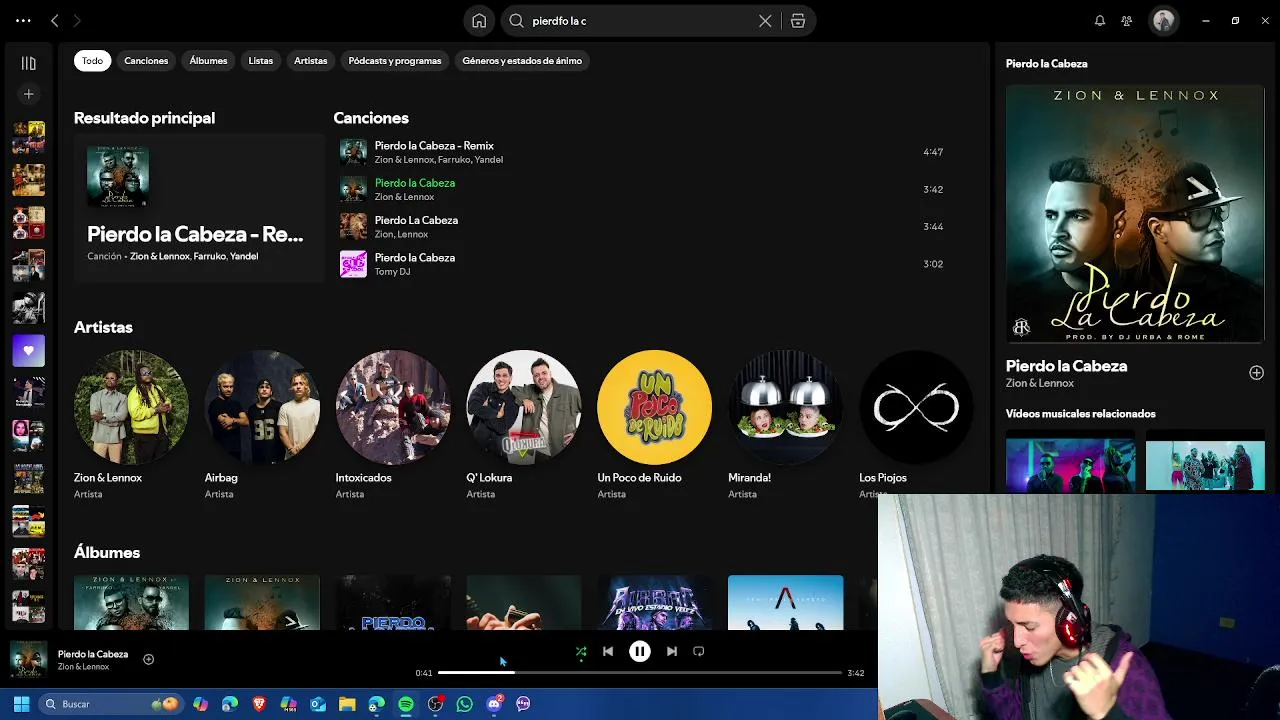This screenshot has width=1280, height=720.
Task: Go to Spotify home
Action: click(479, 21)
